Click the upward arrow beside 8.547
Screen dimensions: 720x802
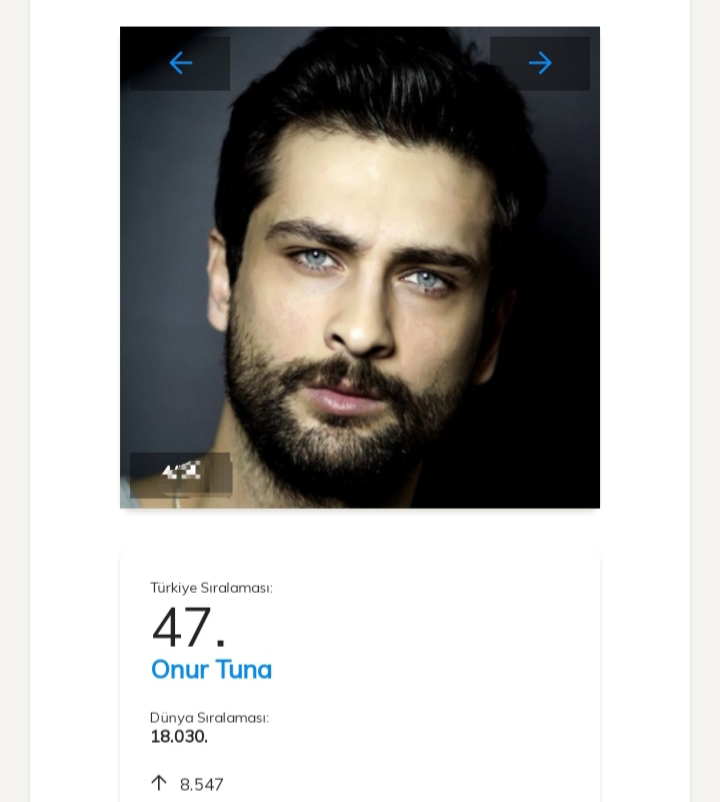(158, 783)
